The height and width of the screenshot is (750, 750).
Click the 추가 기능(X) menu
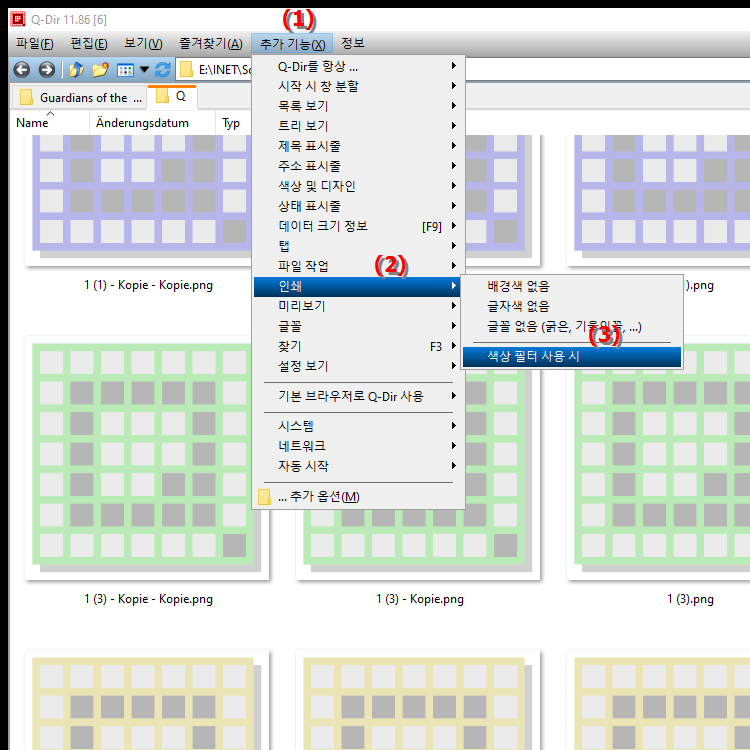coord(292,44)
